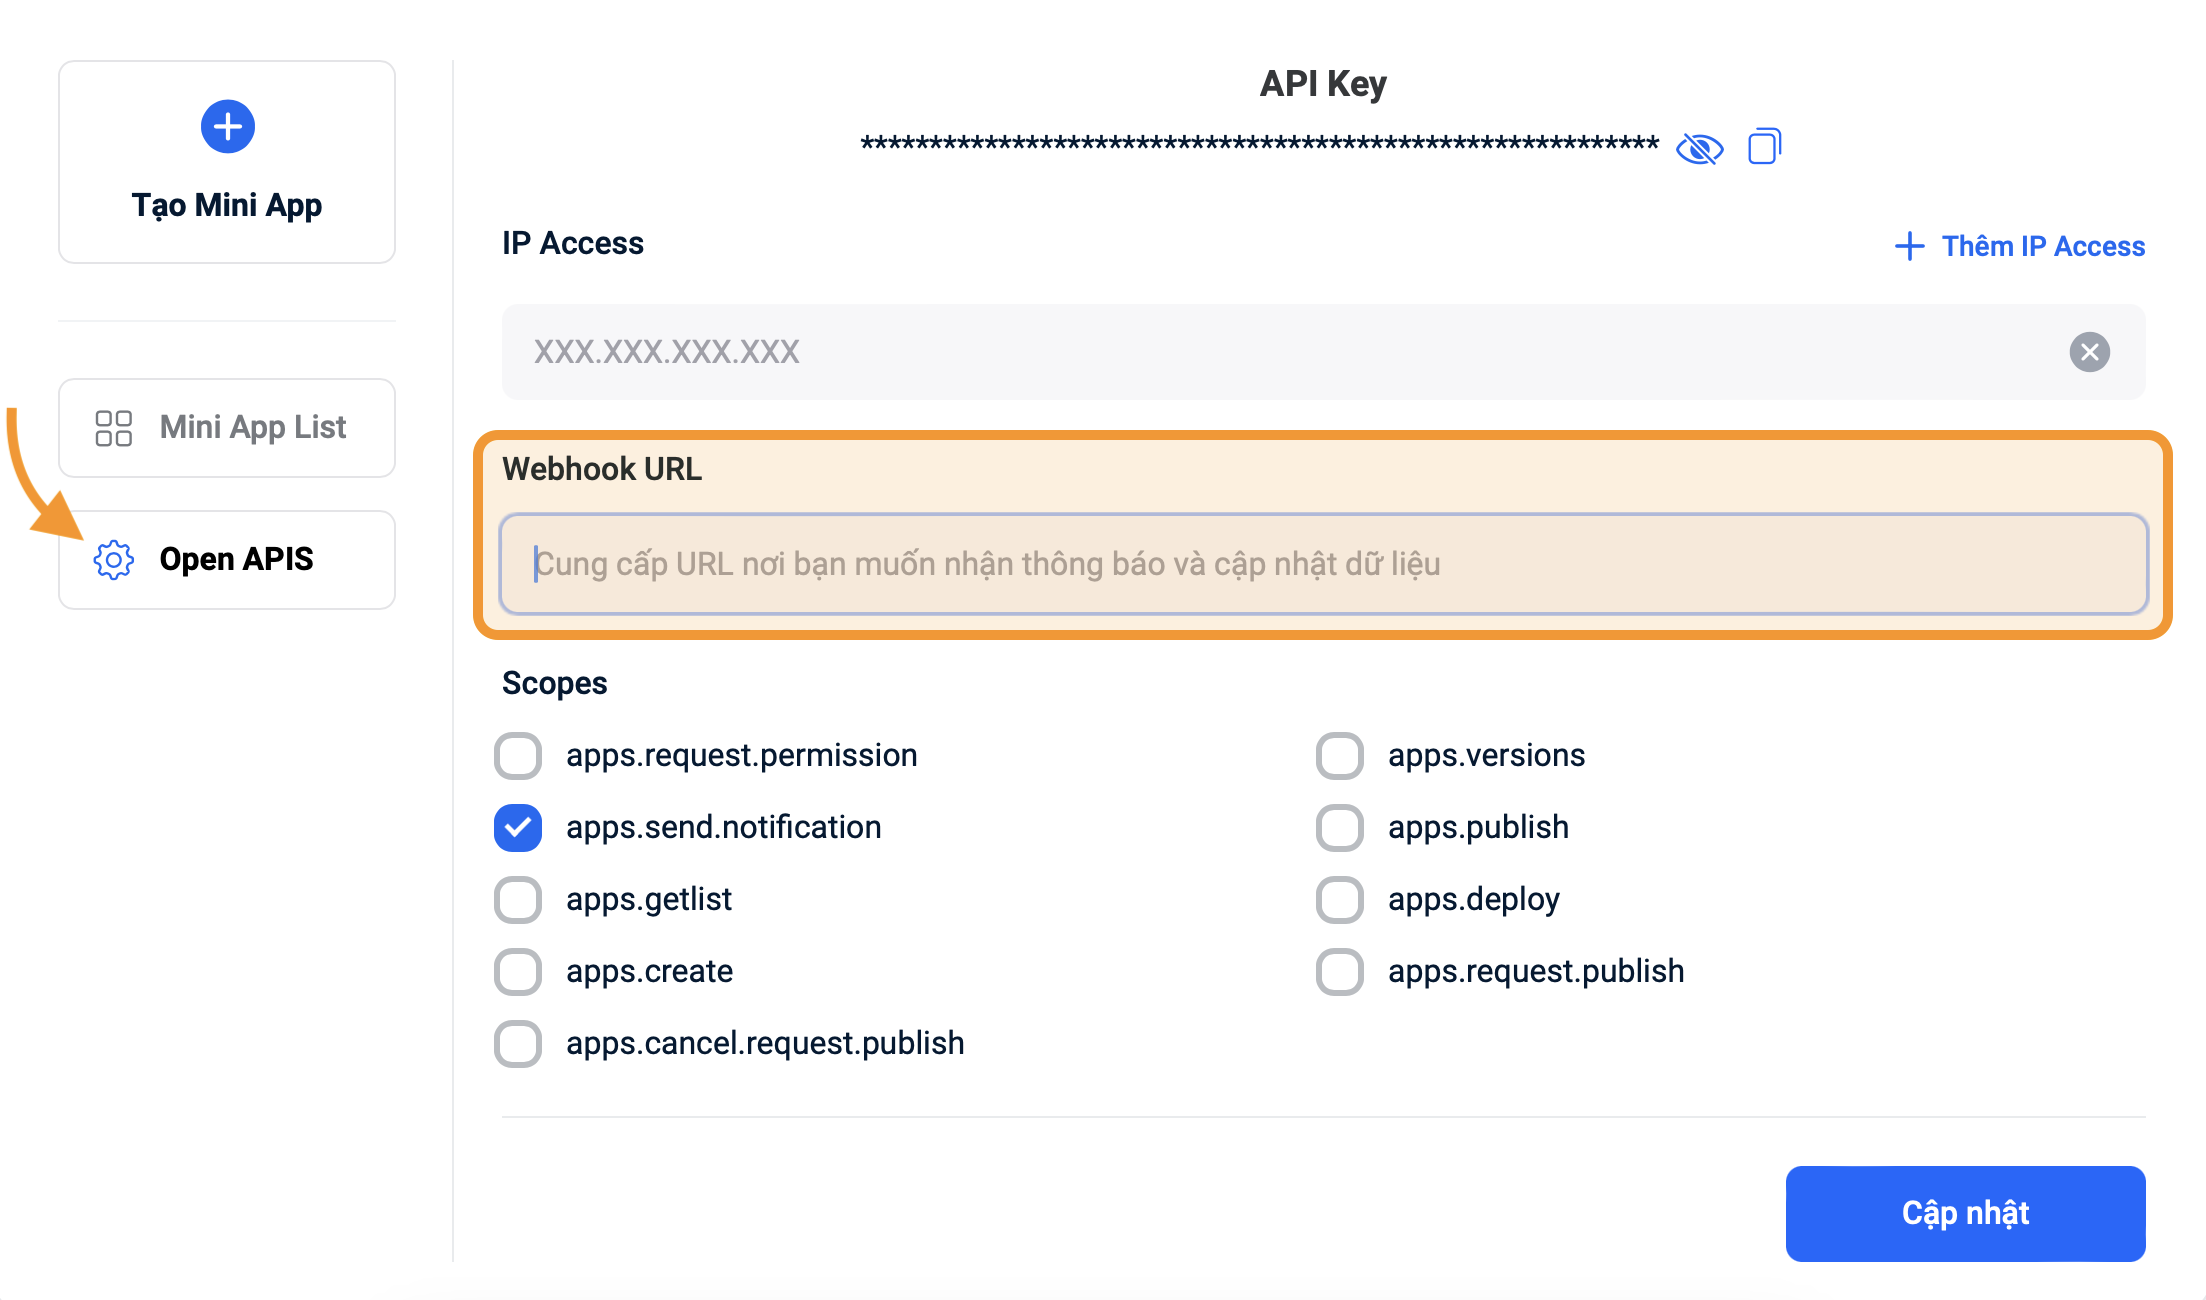Focus the IP Access XXX.XXX.XXX.XXX input
Viewport: 2206px width, 1300px height.
1323,352
